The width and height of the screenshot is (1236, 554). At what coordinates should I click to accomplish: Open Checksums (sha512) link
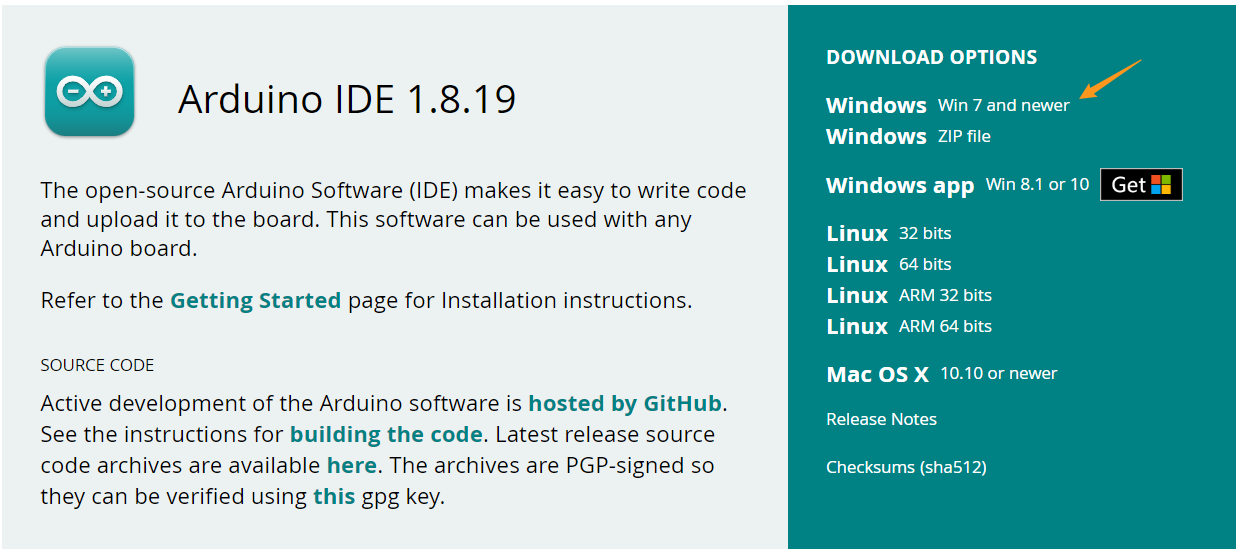906,467
